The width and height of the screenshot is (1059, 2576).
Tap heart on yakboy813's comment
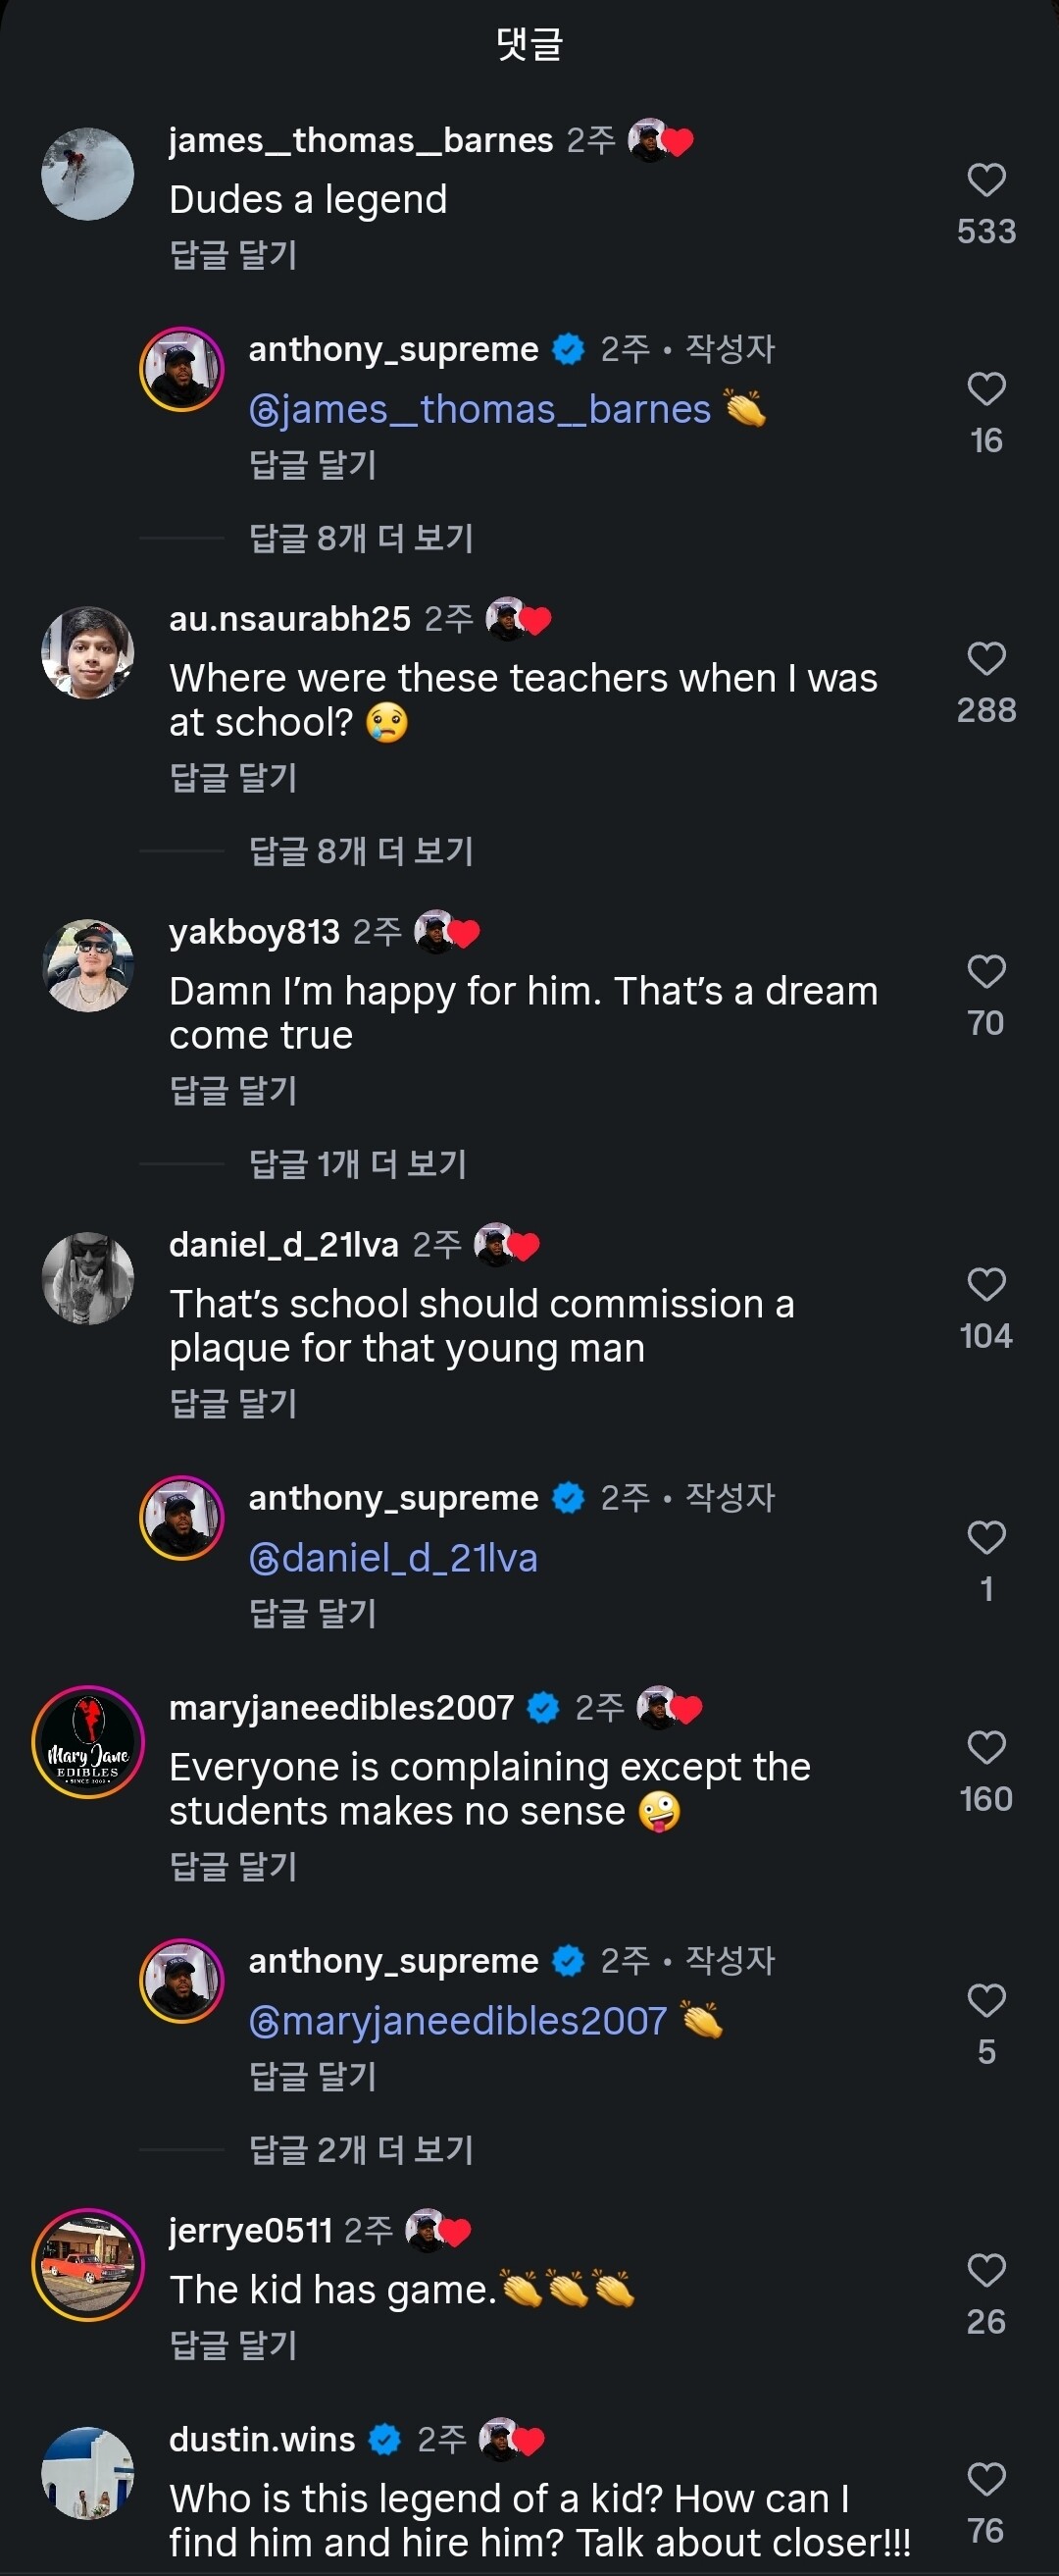point(986,972)
